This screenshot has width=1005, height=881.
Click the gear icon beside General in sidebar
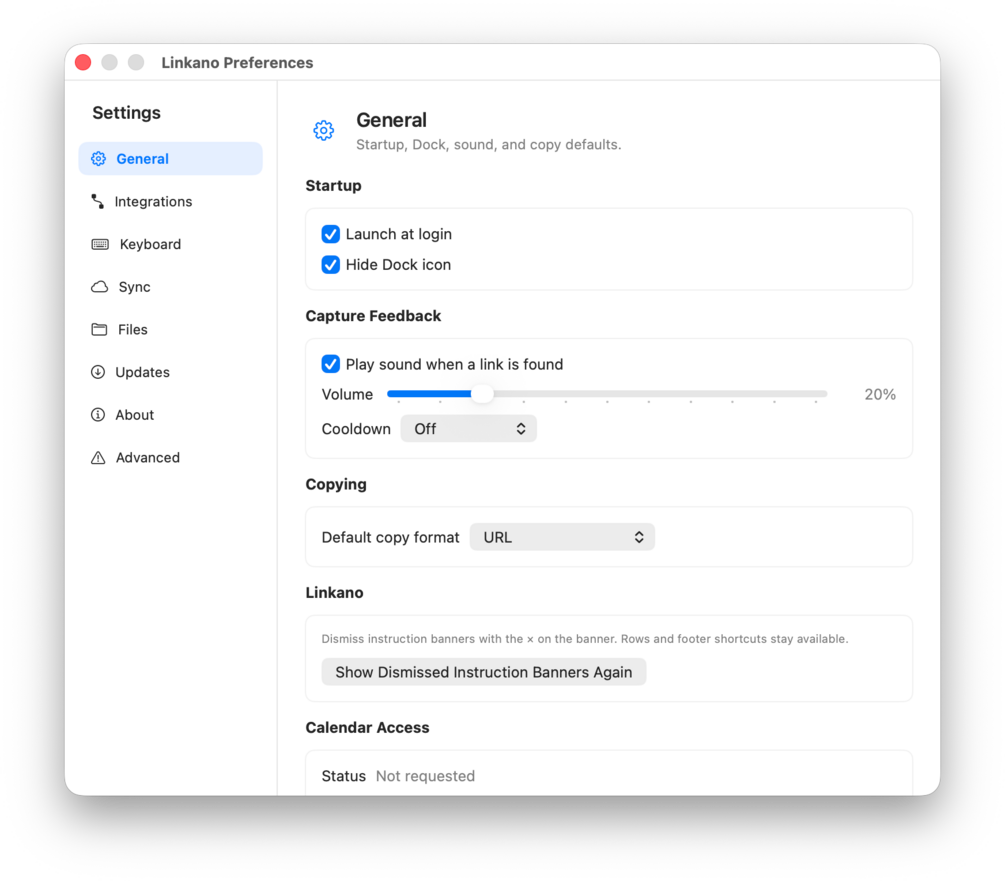coord(98,159)
